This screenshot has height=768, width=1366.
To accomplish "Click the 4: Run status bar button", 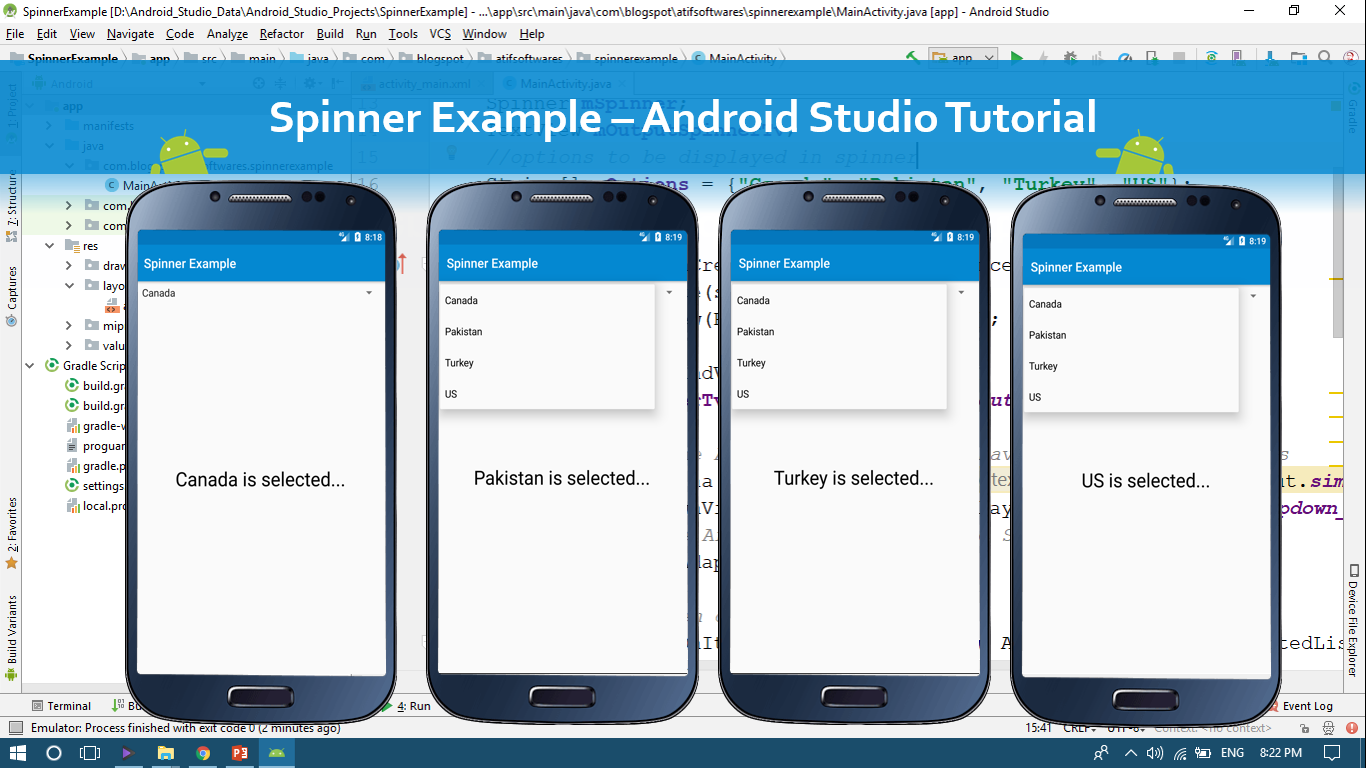I will 410,705.
